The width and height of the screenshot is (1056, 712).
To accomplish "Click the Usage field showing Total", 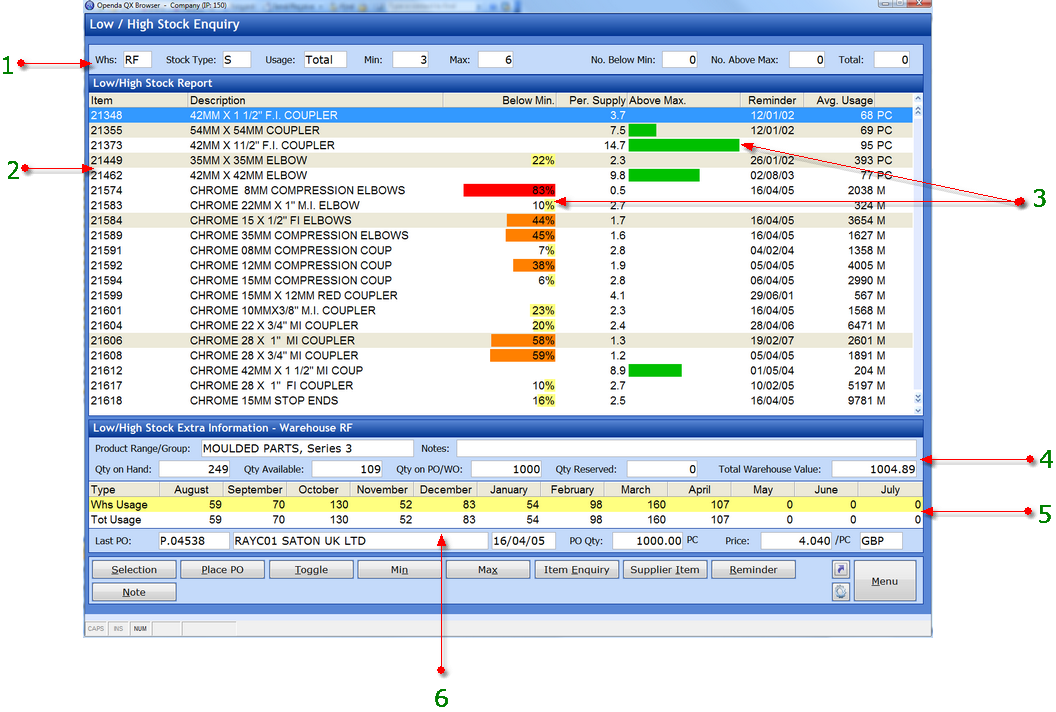I will [x=325, y=60].
